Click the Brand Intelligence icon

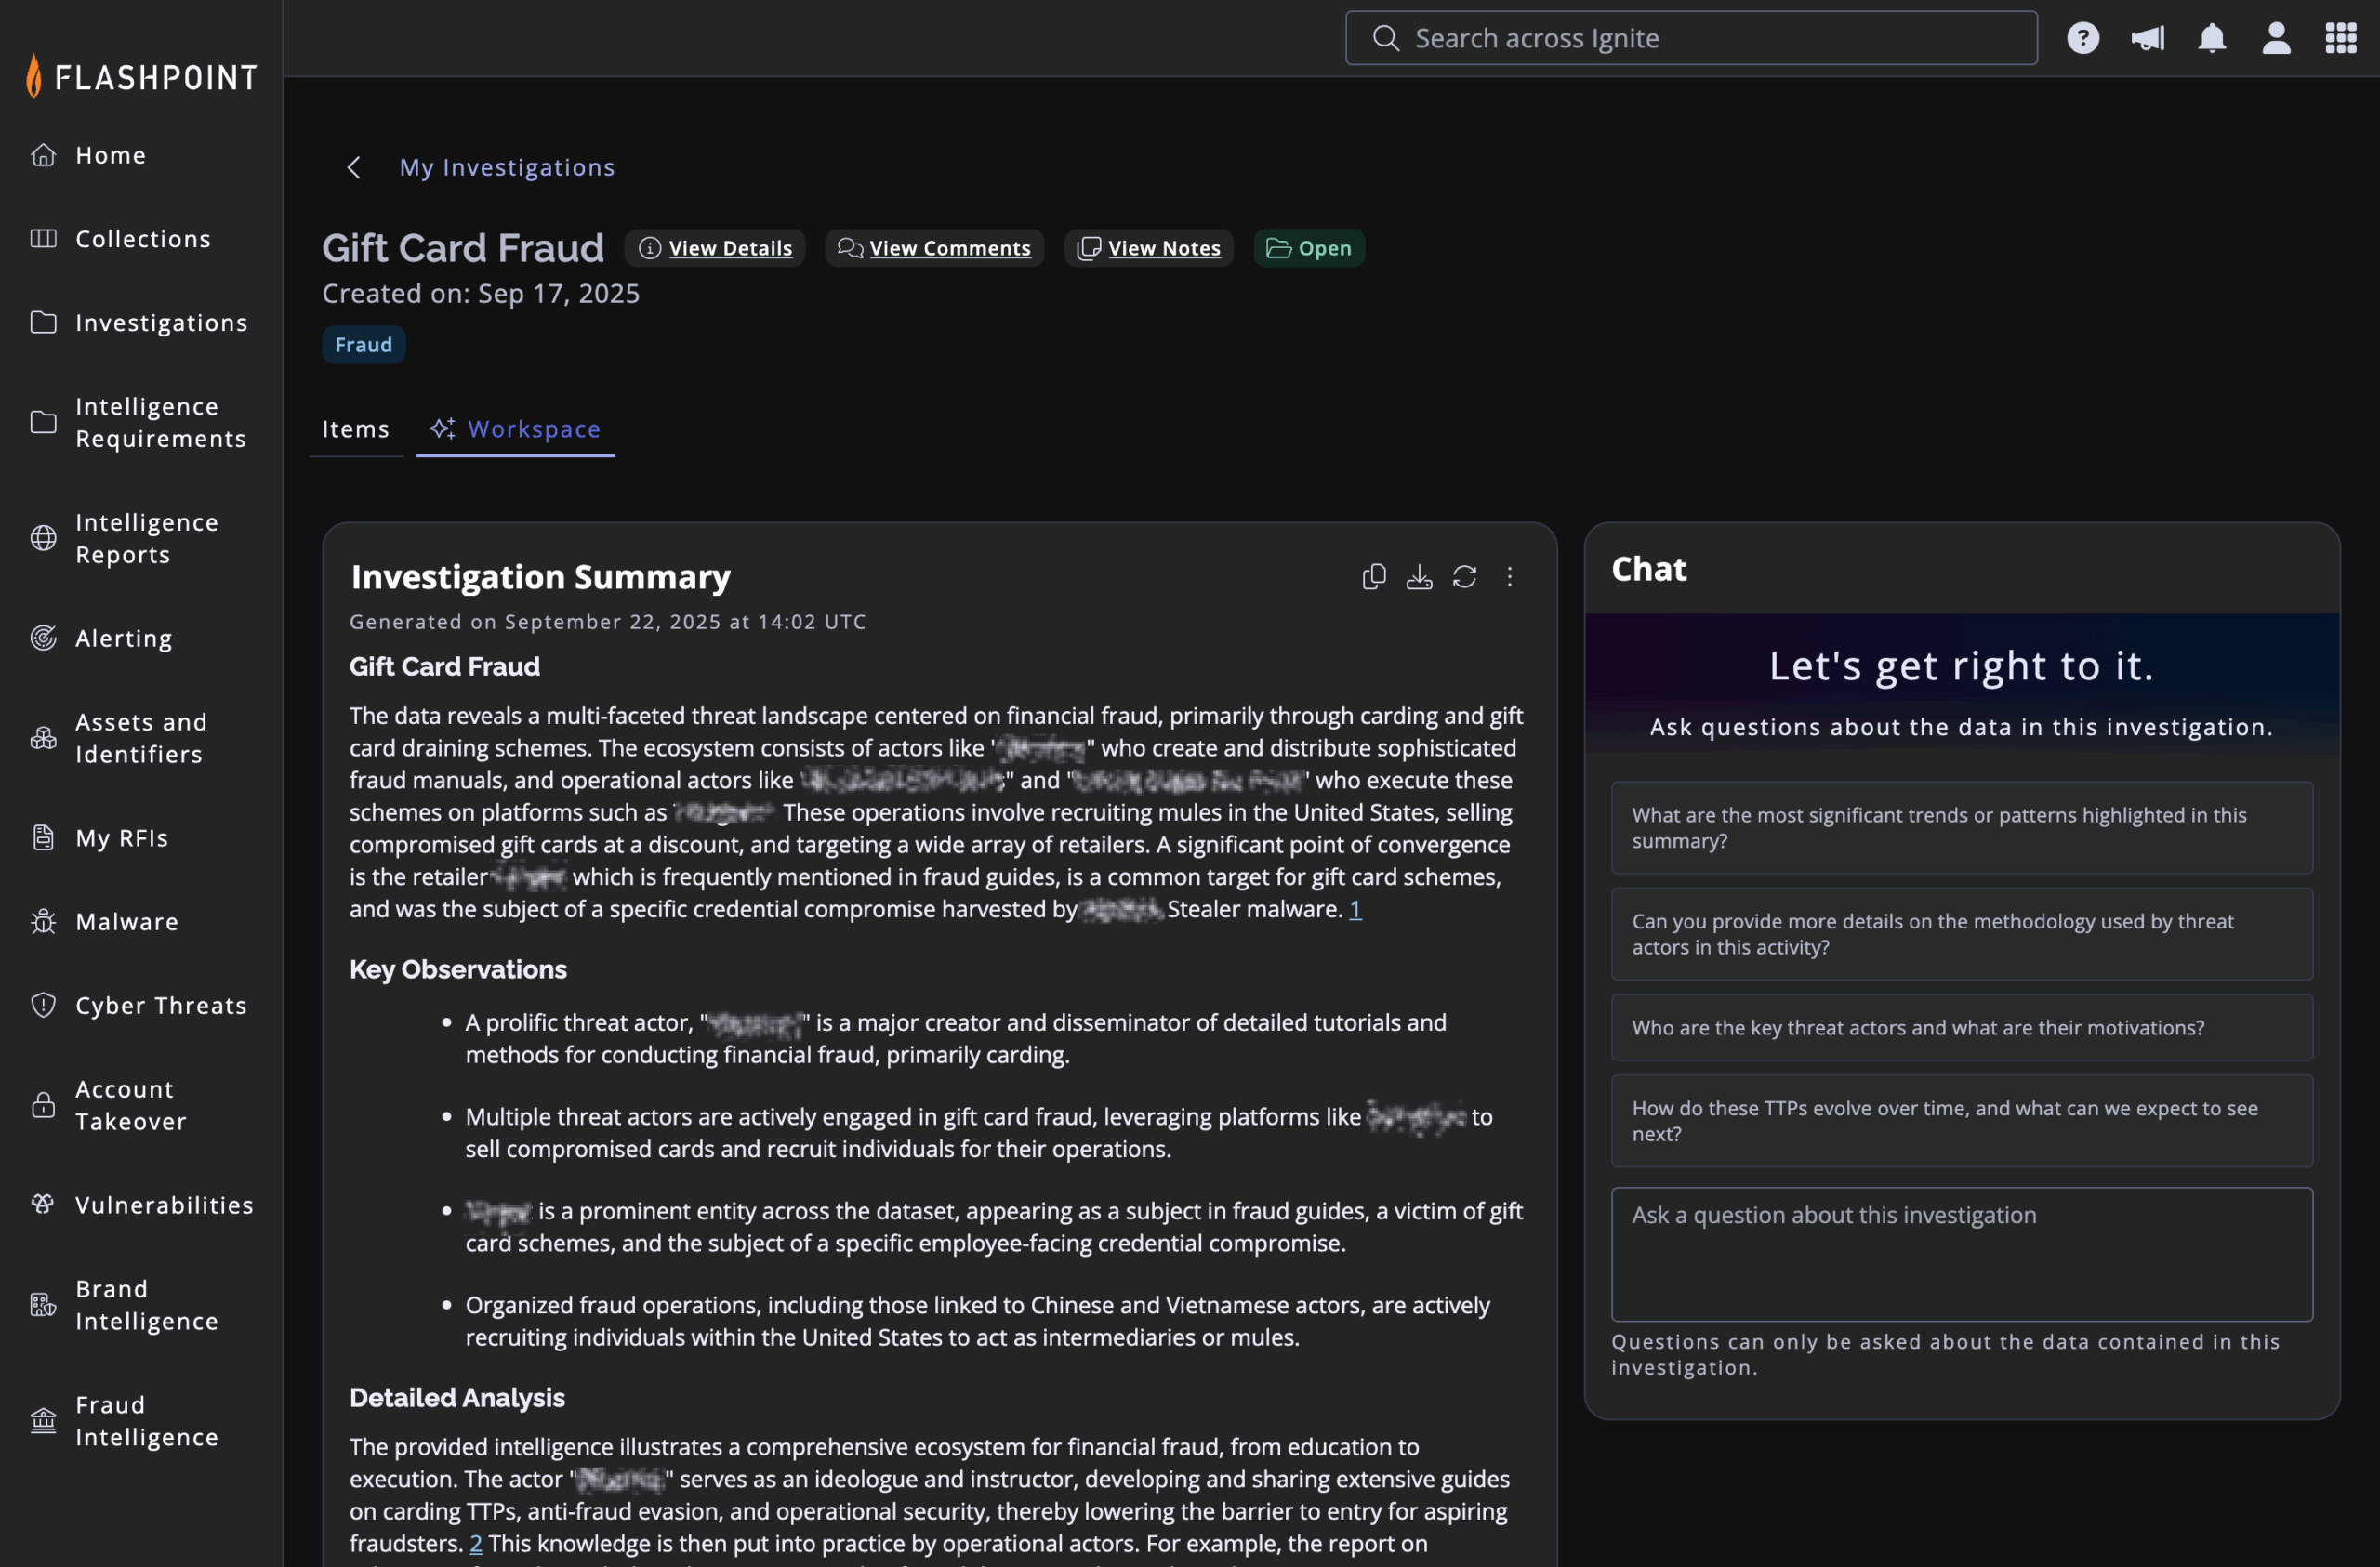click(x=43, y=1305)
